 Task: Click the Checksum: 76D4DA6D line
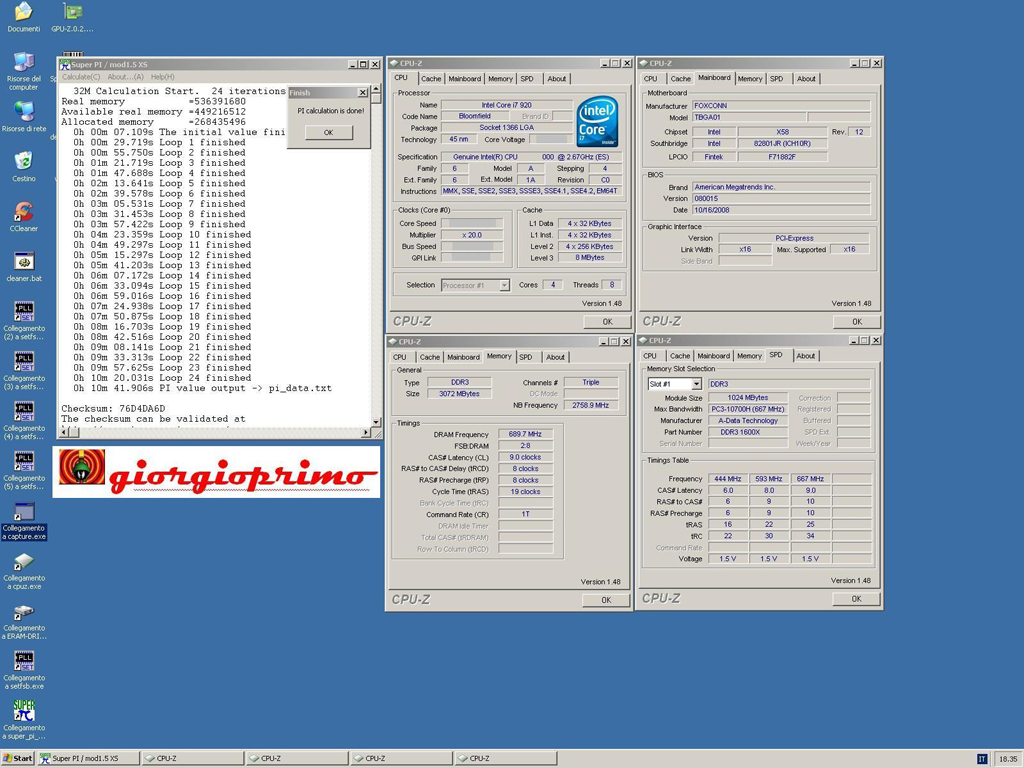click(x=114, y=408)
